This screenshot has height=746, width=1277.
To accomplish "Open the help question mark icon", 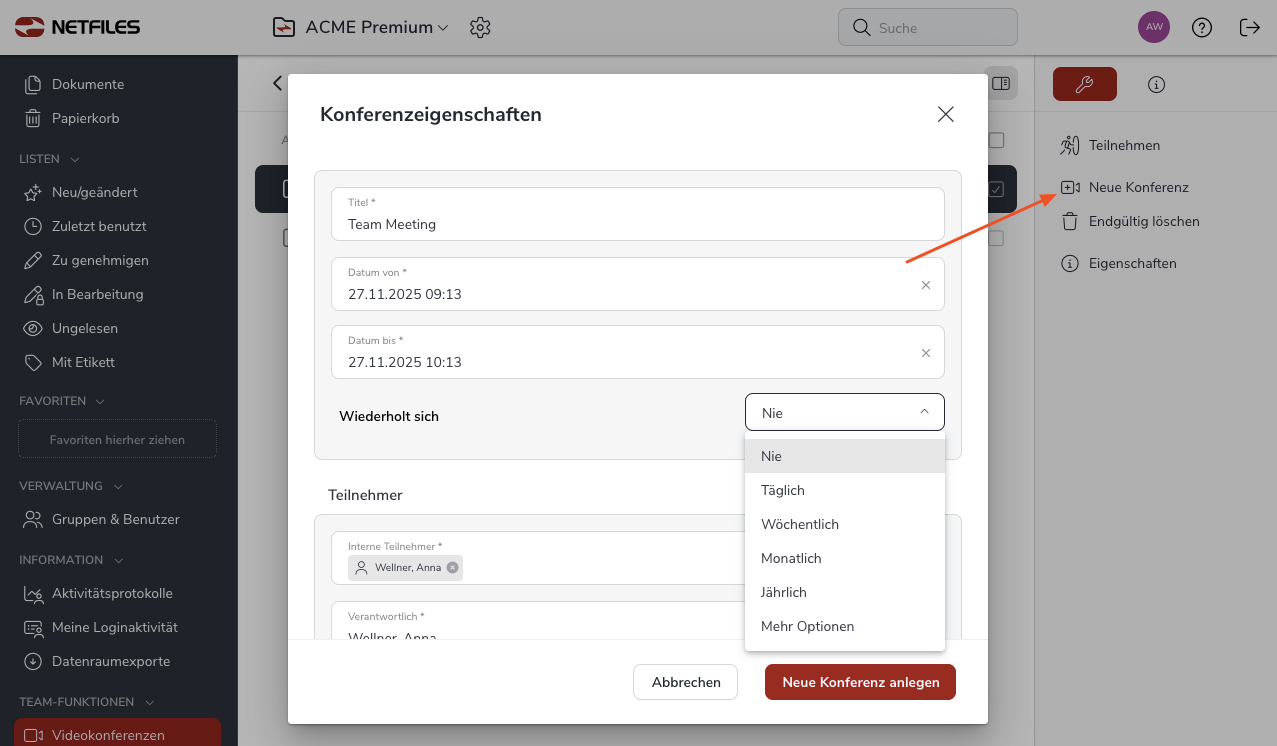I will 1202,27.
